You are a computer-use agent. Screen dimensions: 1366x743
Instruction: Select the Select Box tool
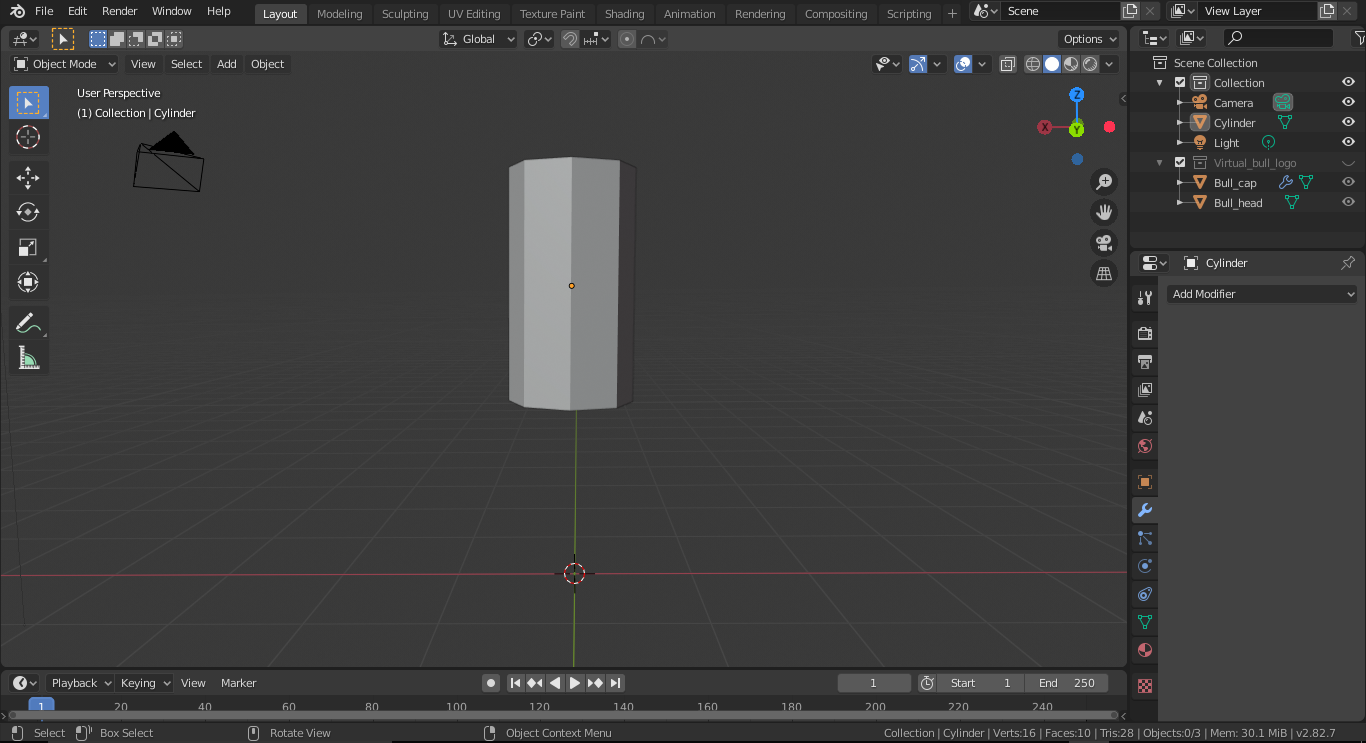tap(28, 102)
